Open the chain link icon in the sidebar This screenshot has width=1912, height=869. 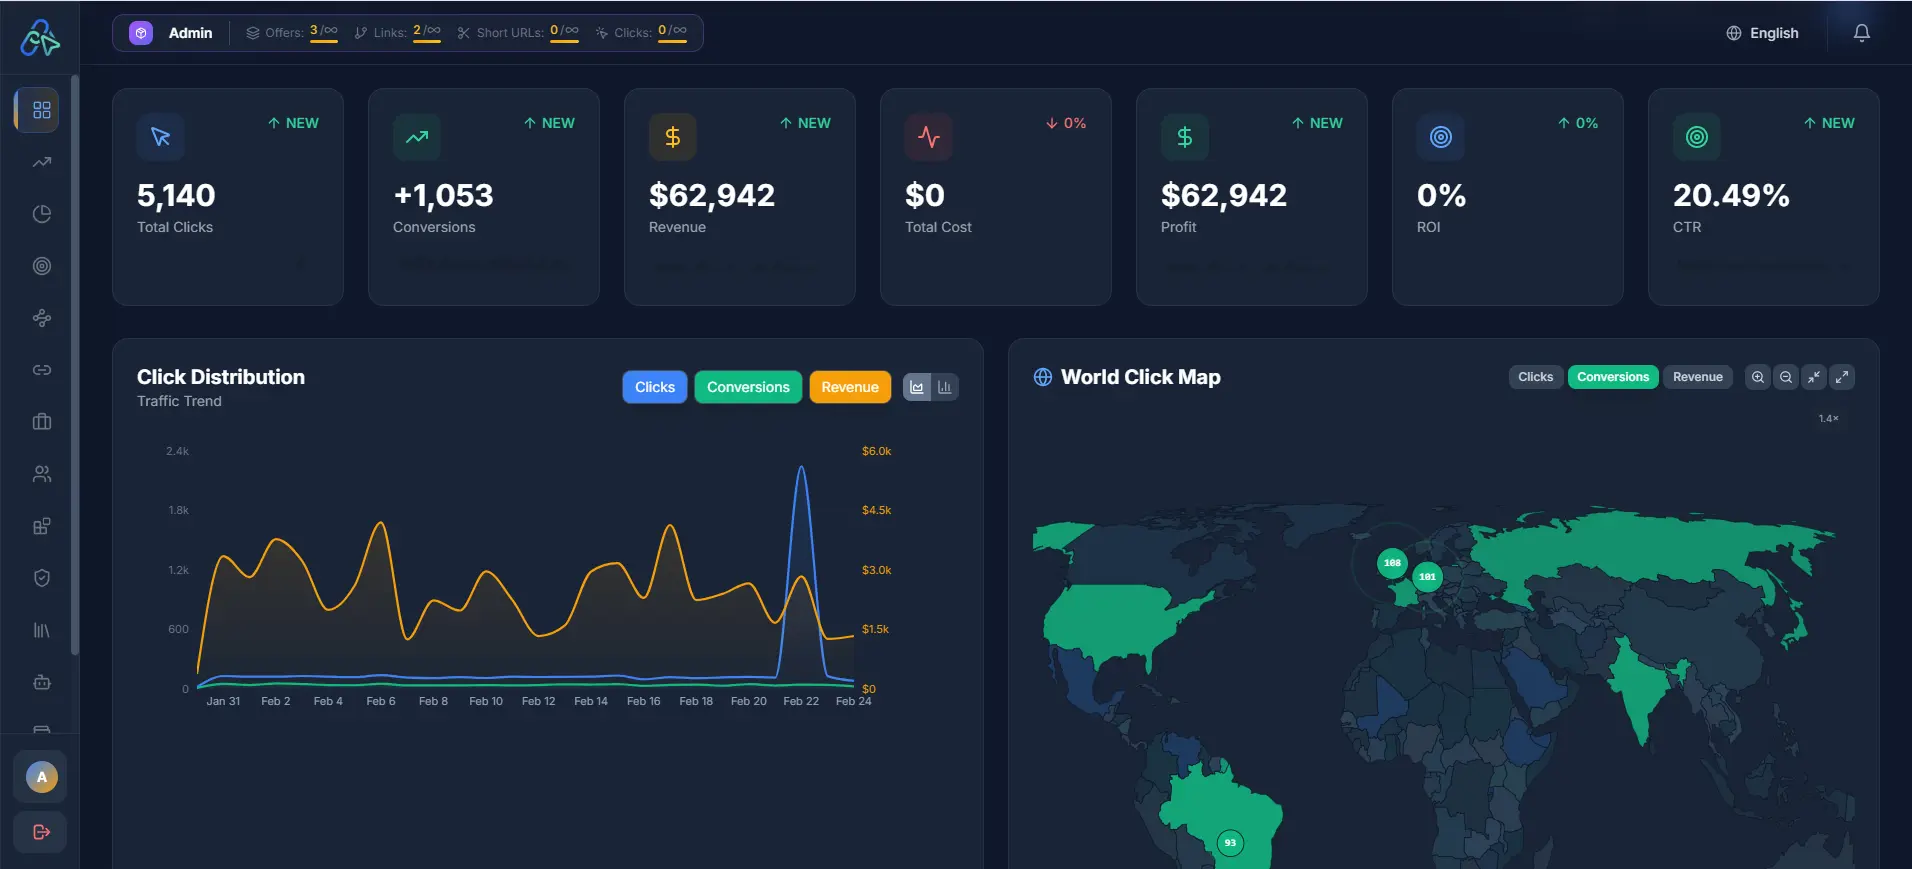tap(41, 370)
